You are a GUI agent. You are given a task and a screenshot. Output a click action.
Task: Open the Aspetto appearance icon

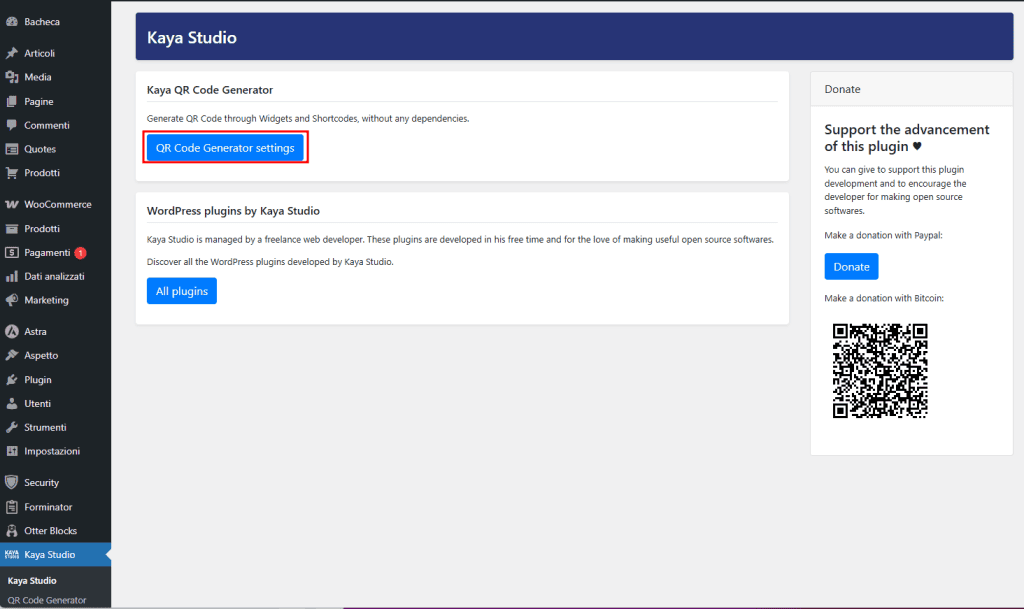click(x=14, y=355)
